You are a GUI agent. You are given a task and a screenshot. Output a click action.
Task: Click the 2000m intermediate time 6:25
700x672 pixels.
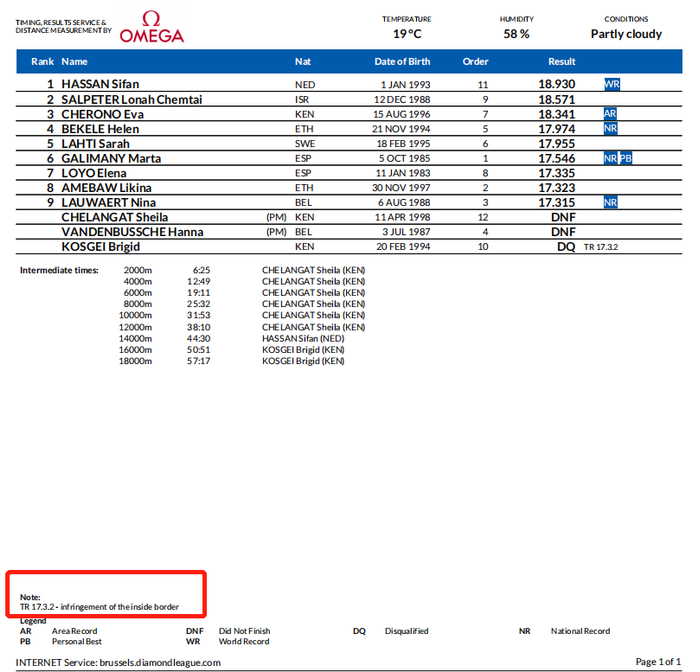coord(201,270)
